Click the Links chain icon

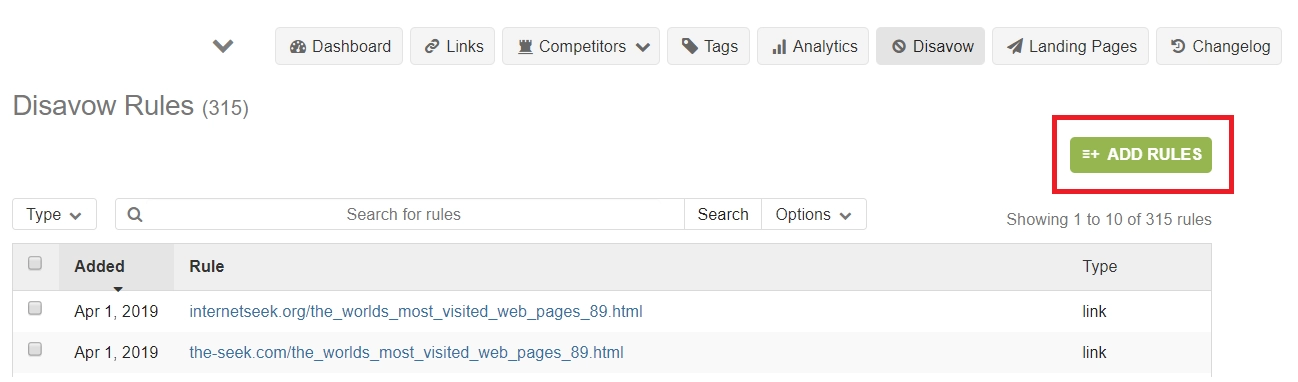point(431,46)
